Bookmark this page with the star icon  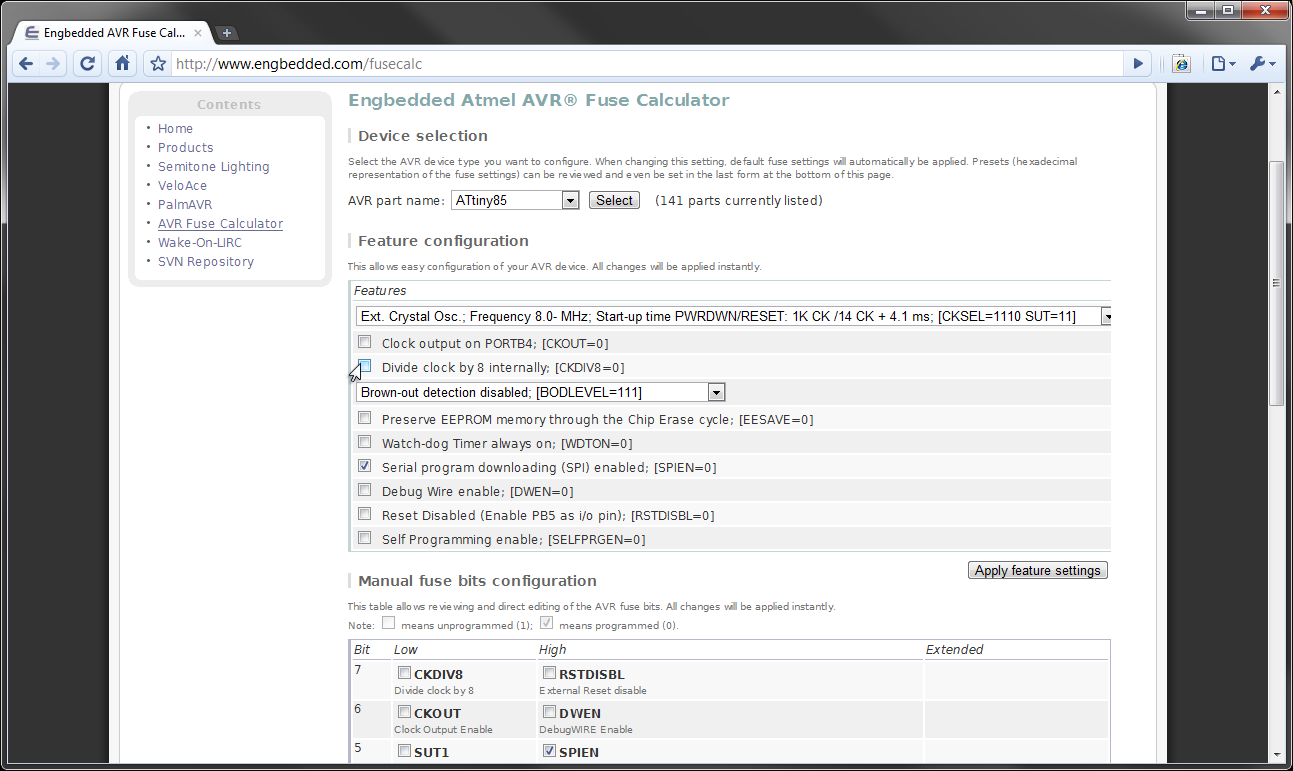[x=157, y=64]
